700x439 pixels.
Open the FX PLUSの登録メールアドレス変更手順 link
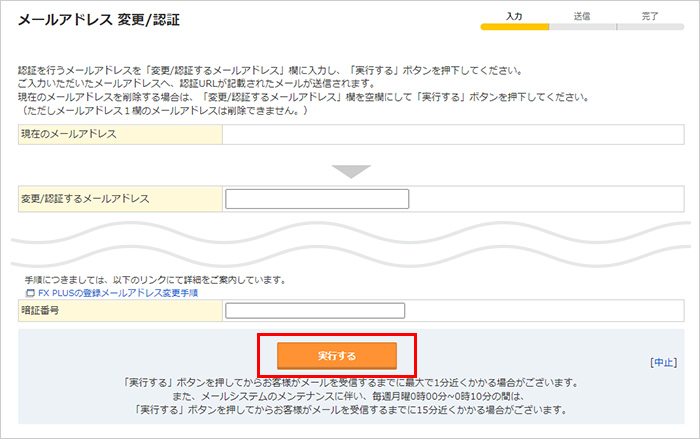[x=111, y=293]
